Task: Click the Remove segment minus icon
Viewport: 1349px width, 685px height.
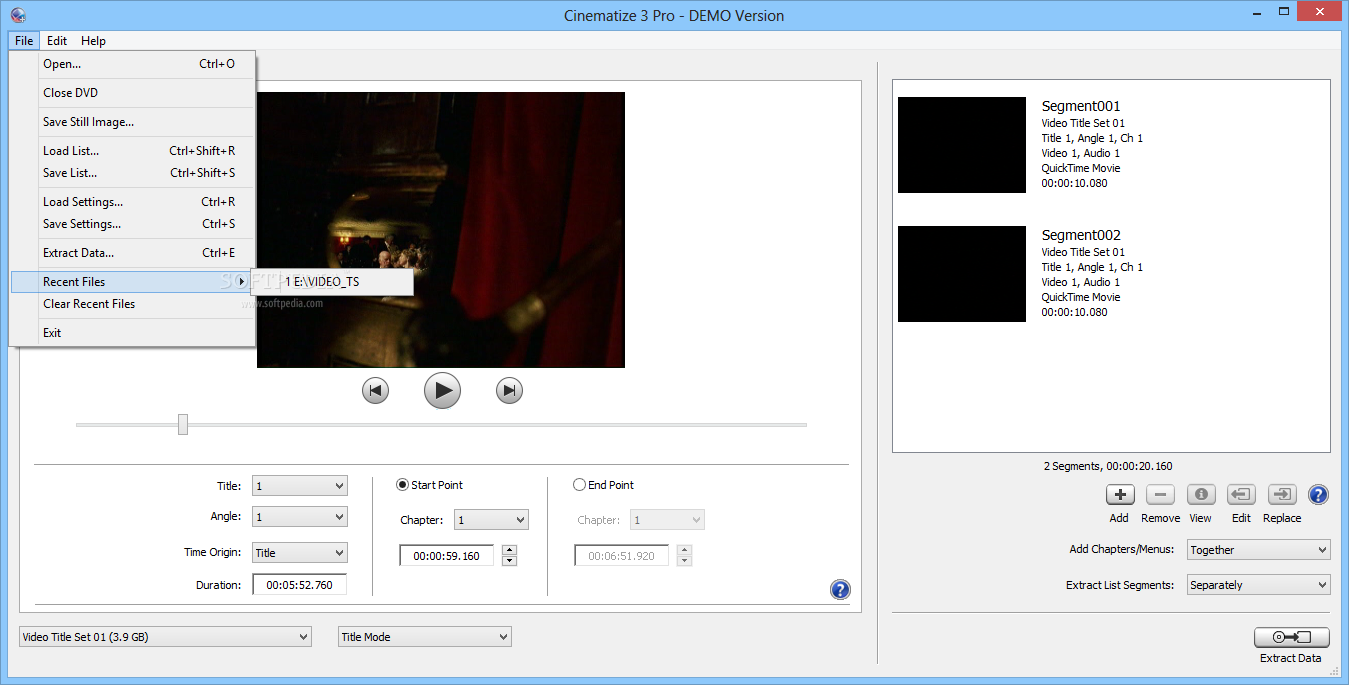Action: [x=1160, y=494]
